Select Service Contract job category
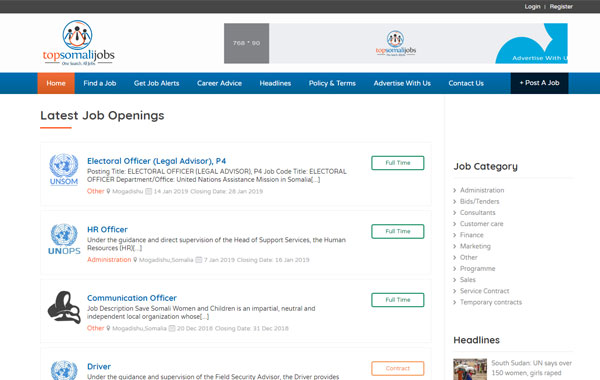Viewport: 600px width, 380px height. (484, 291)
